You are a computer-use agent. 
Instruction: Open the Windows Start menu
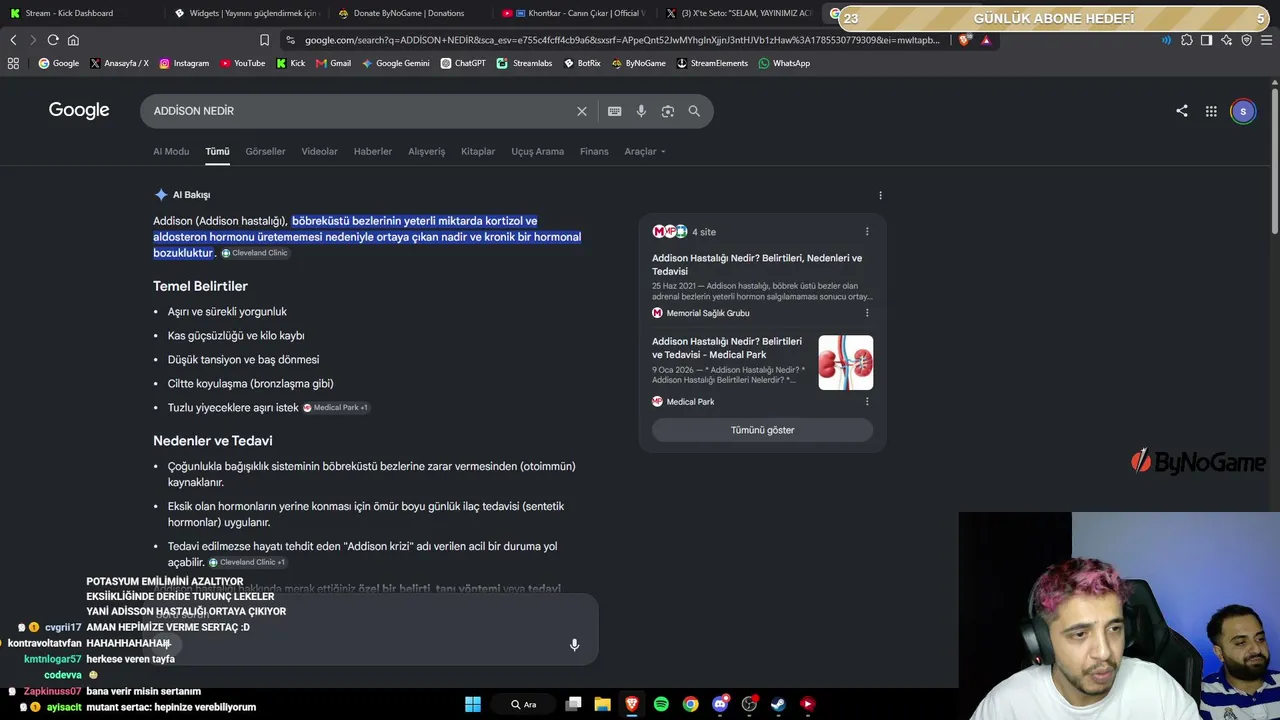473,704
